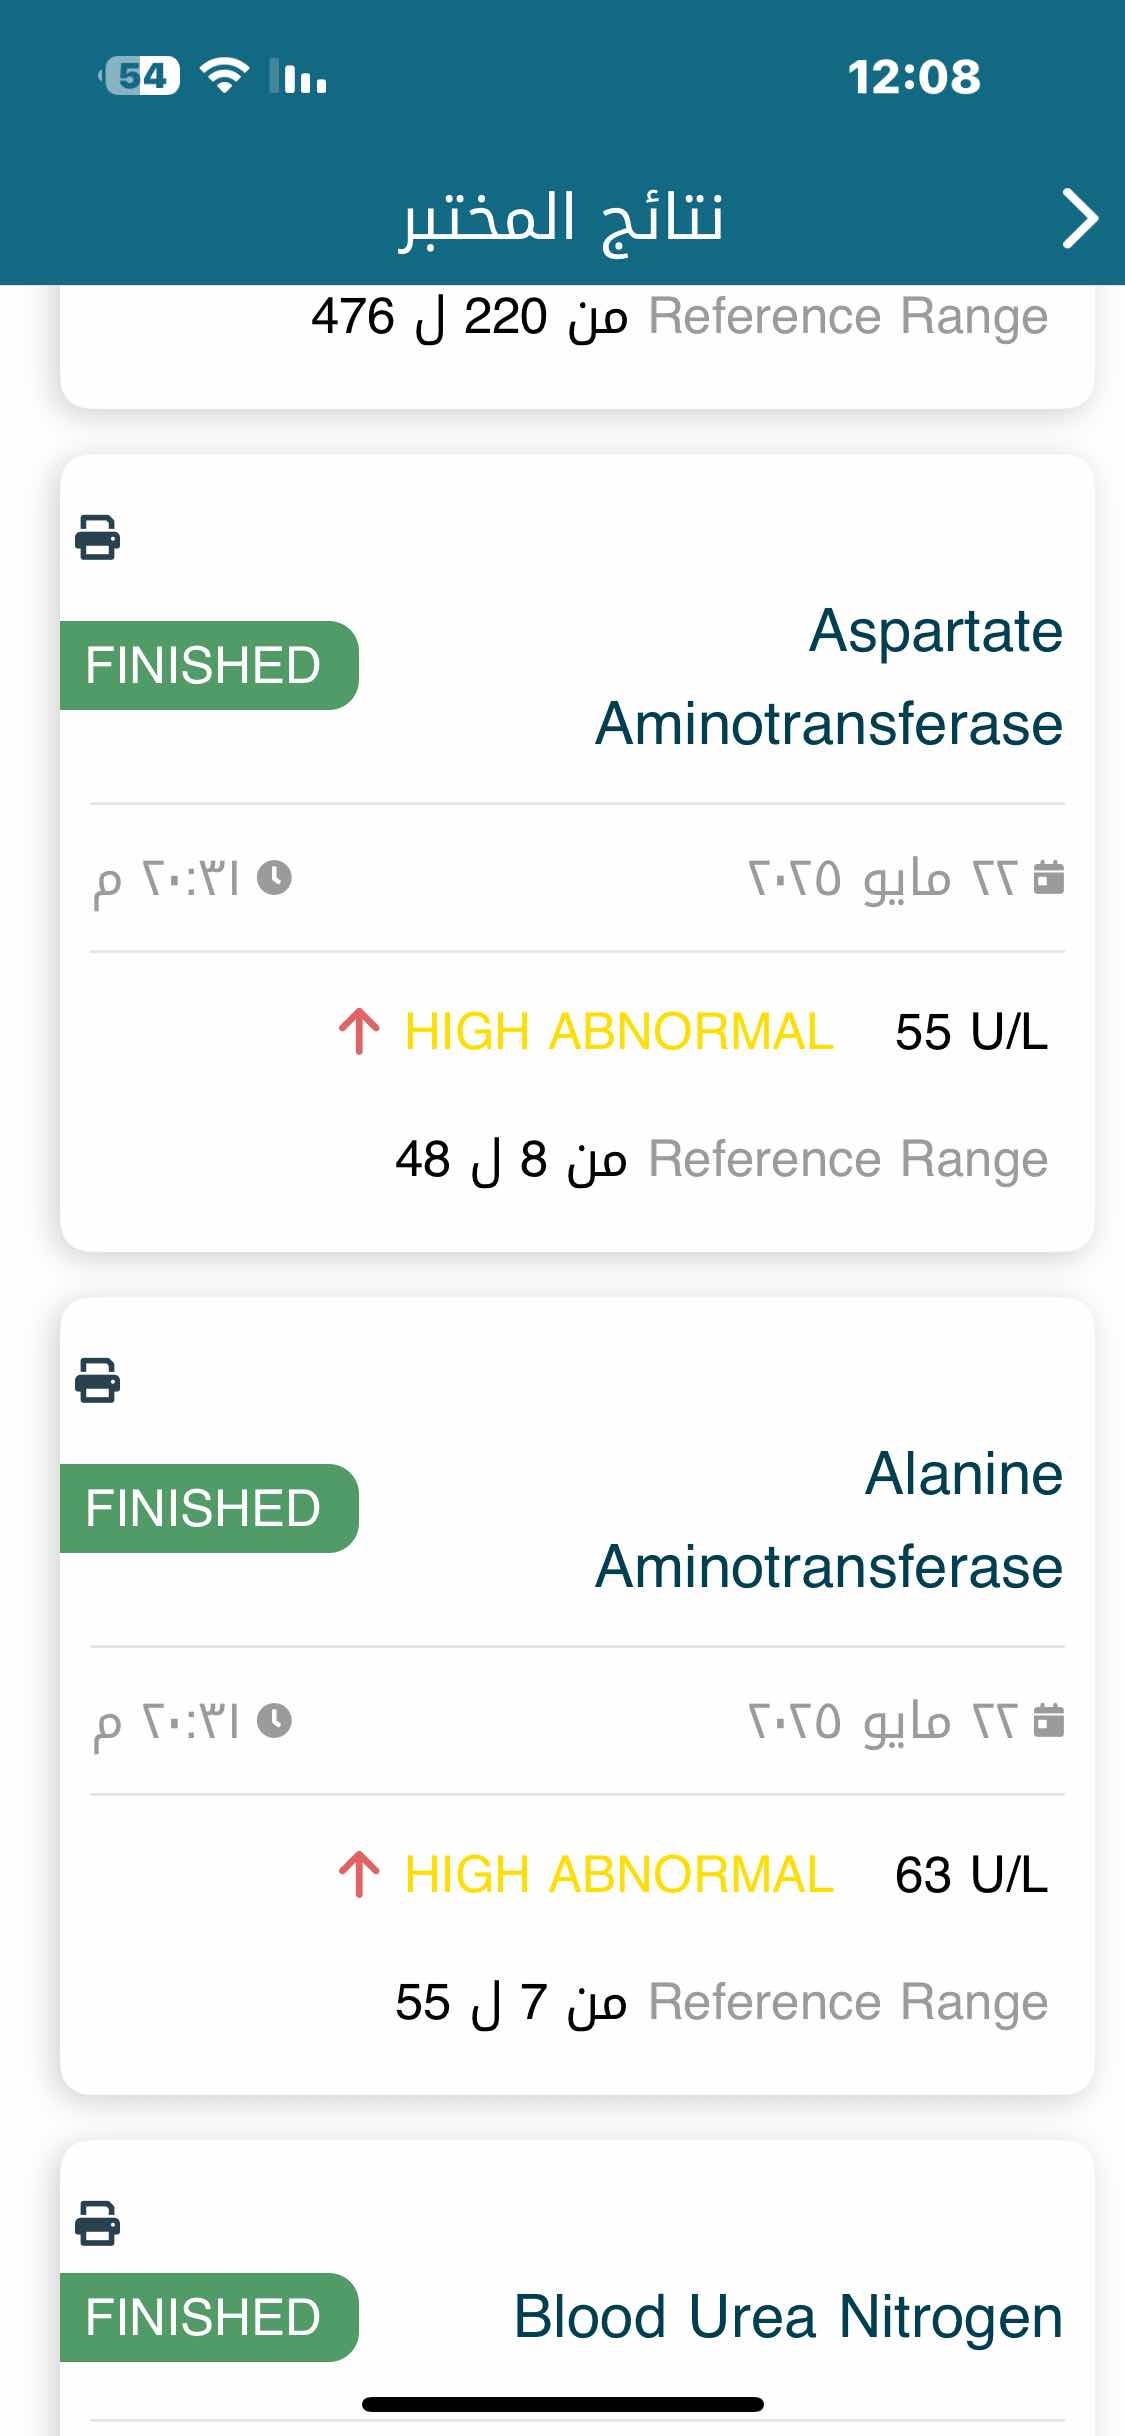Print the Aspartate Aminotransferase result

click(x=98, y=537)
